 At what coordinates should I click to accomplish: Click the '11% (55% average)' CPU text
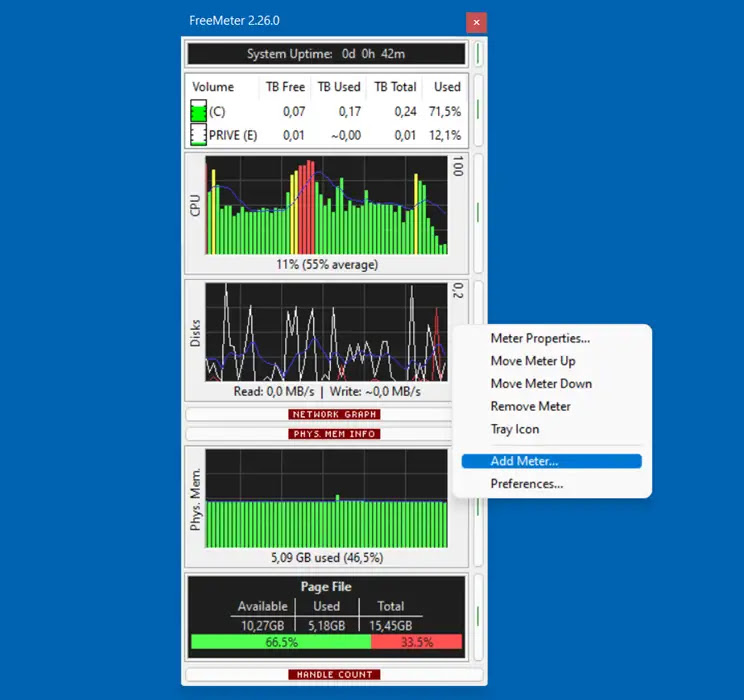coord(327,264)
